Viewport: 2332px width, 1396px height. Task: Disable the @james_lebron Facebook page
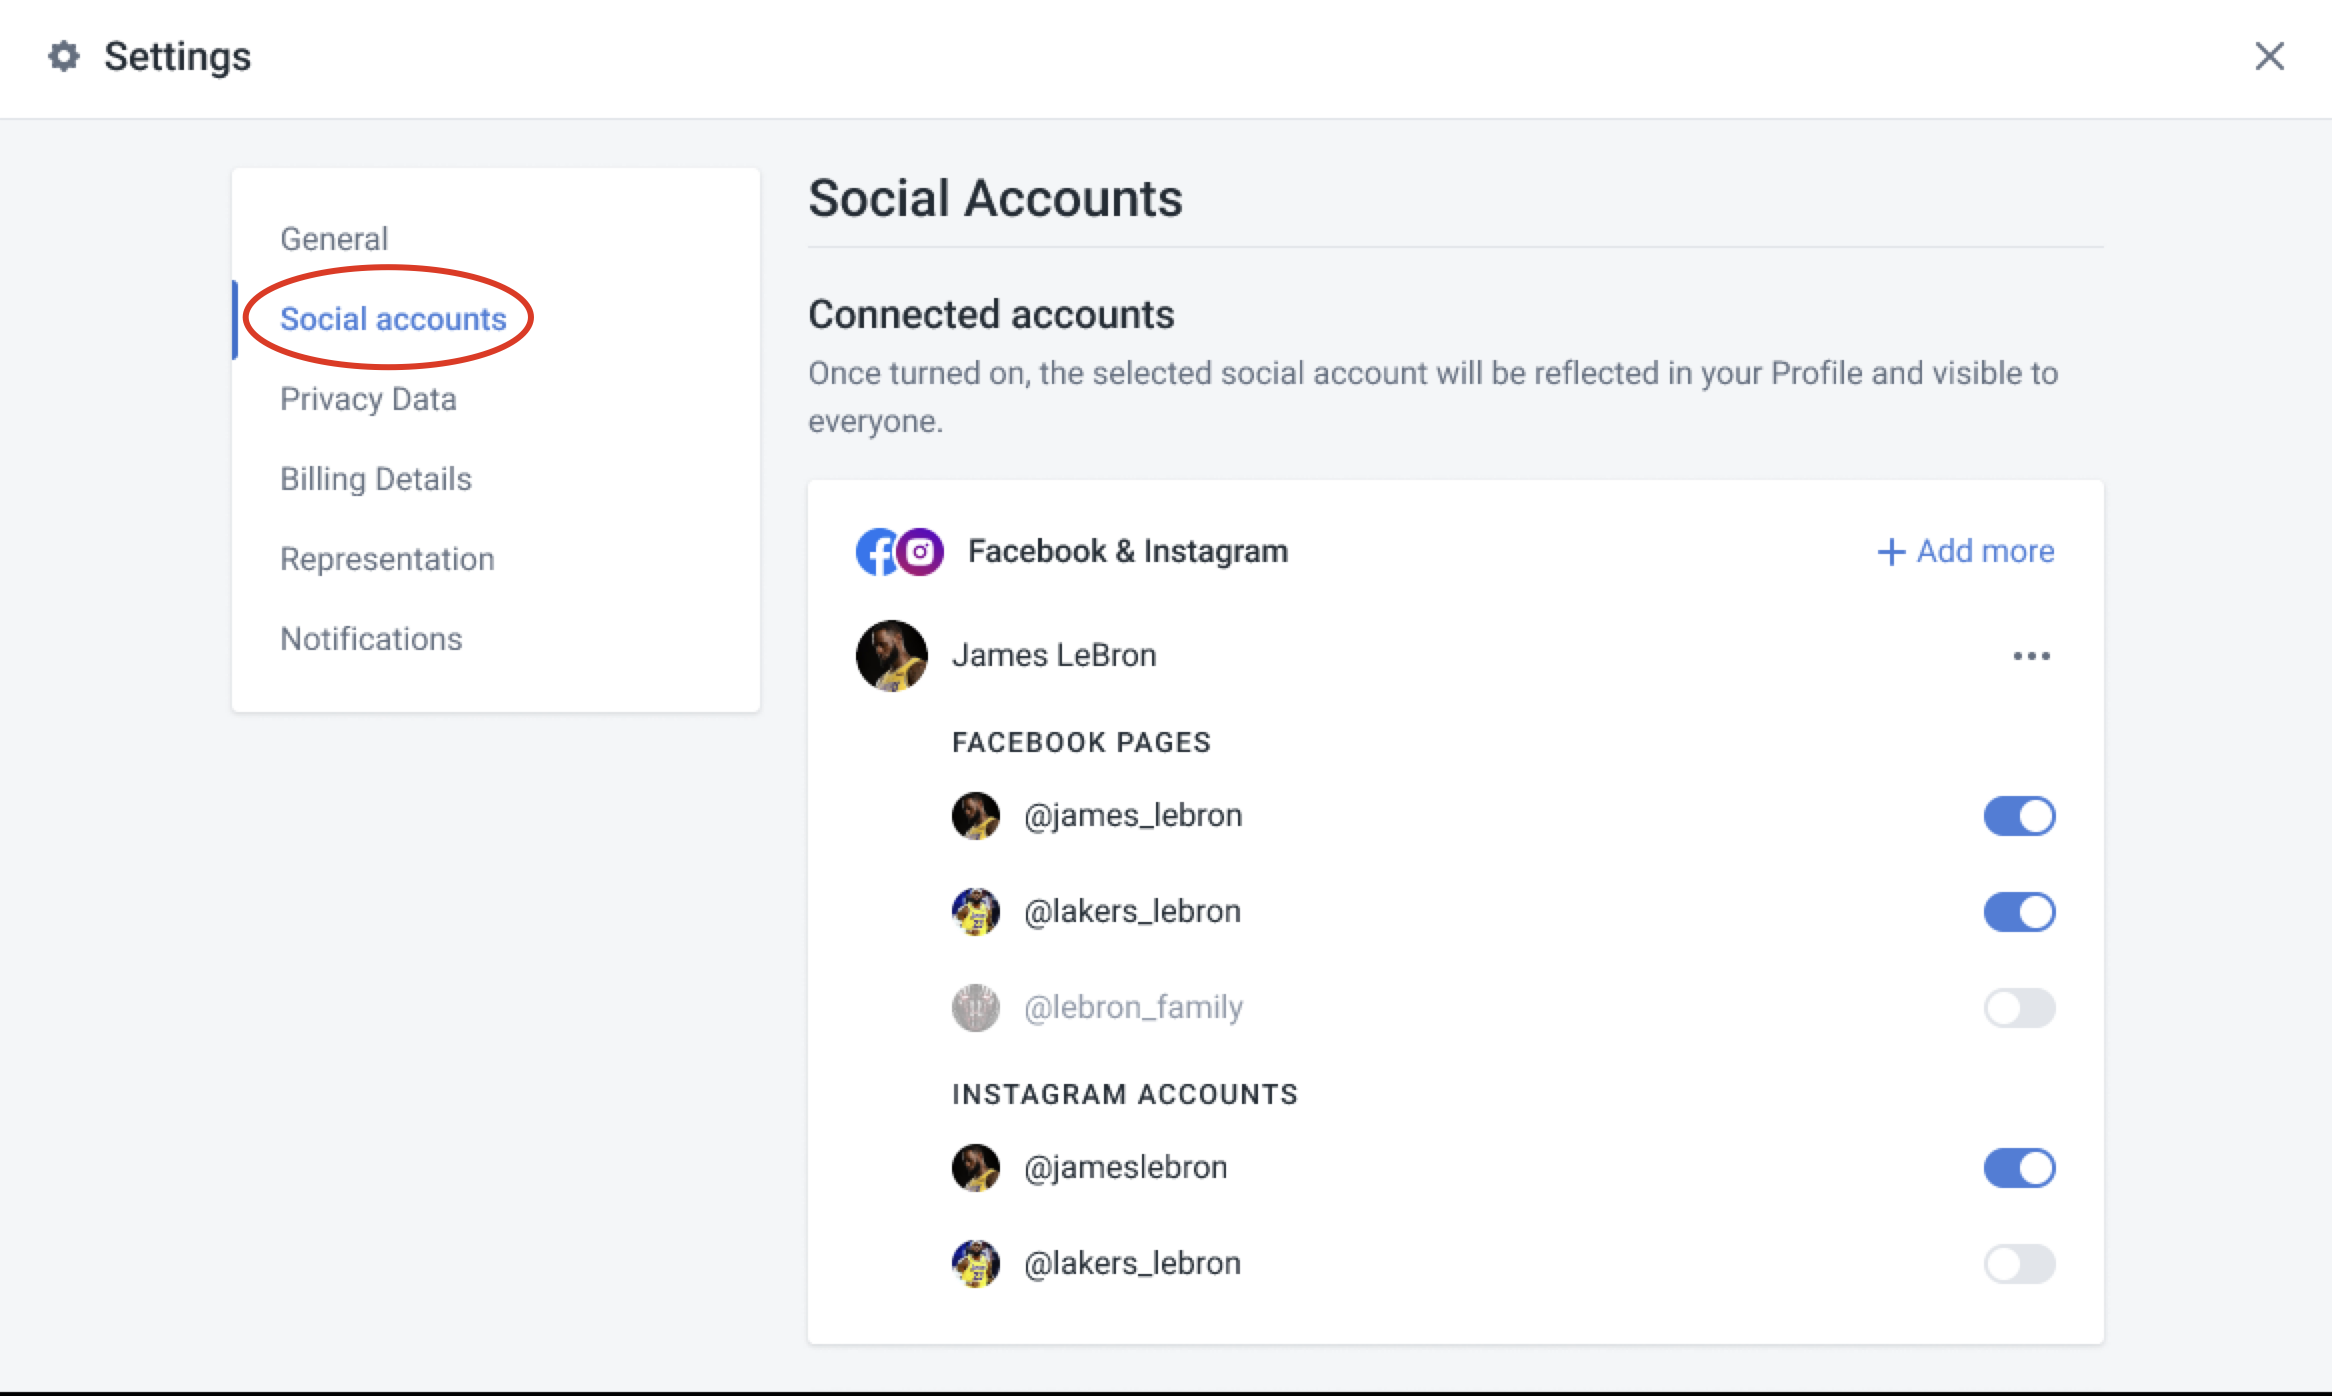click(2019, 816)
